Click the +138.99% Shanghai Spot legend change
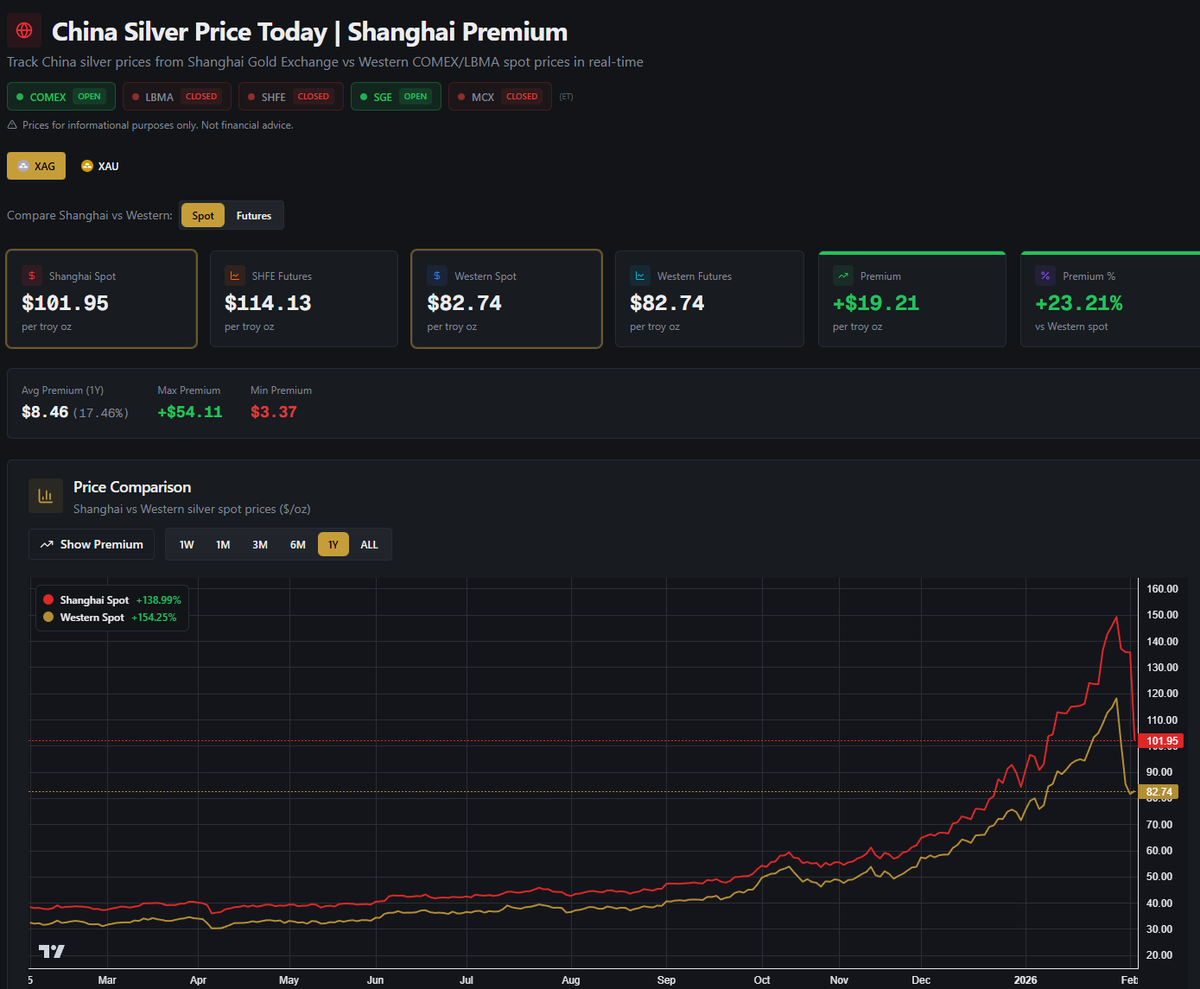 point(159,600)
